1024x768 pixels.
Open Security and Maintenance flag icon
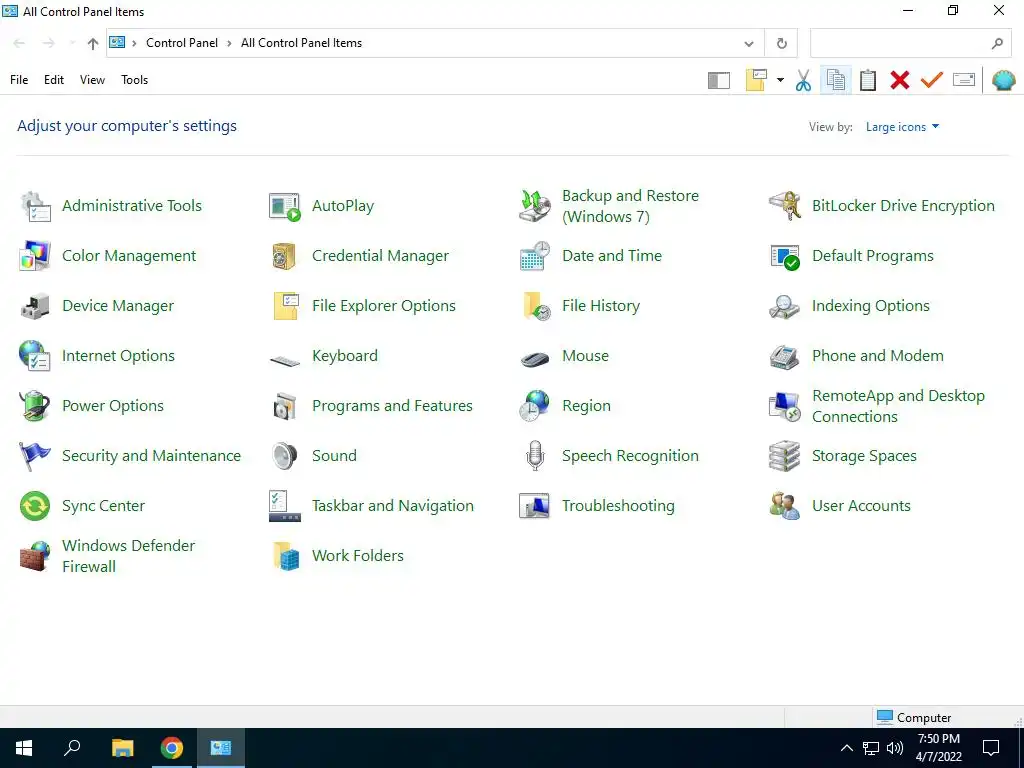[x=35, y=456]
